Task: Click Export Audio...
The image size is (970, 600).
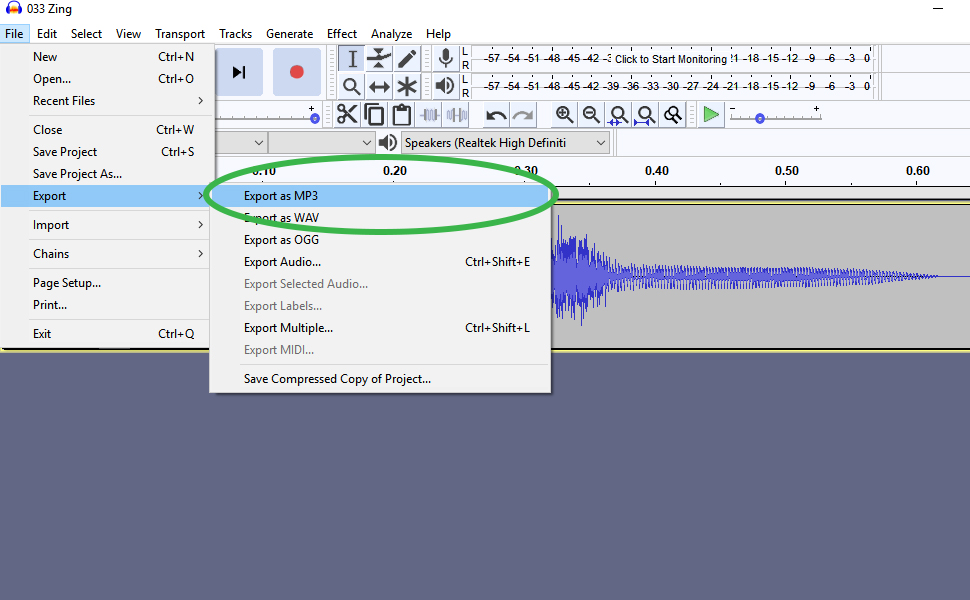Action: (x=380, y=262)
